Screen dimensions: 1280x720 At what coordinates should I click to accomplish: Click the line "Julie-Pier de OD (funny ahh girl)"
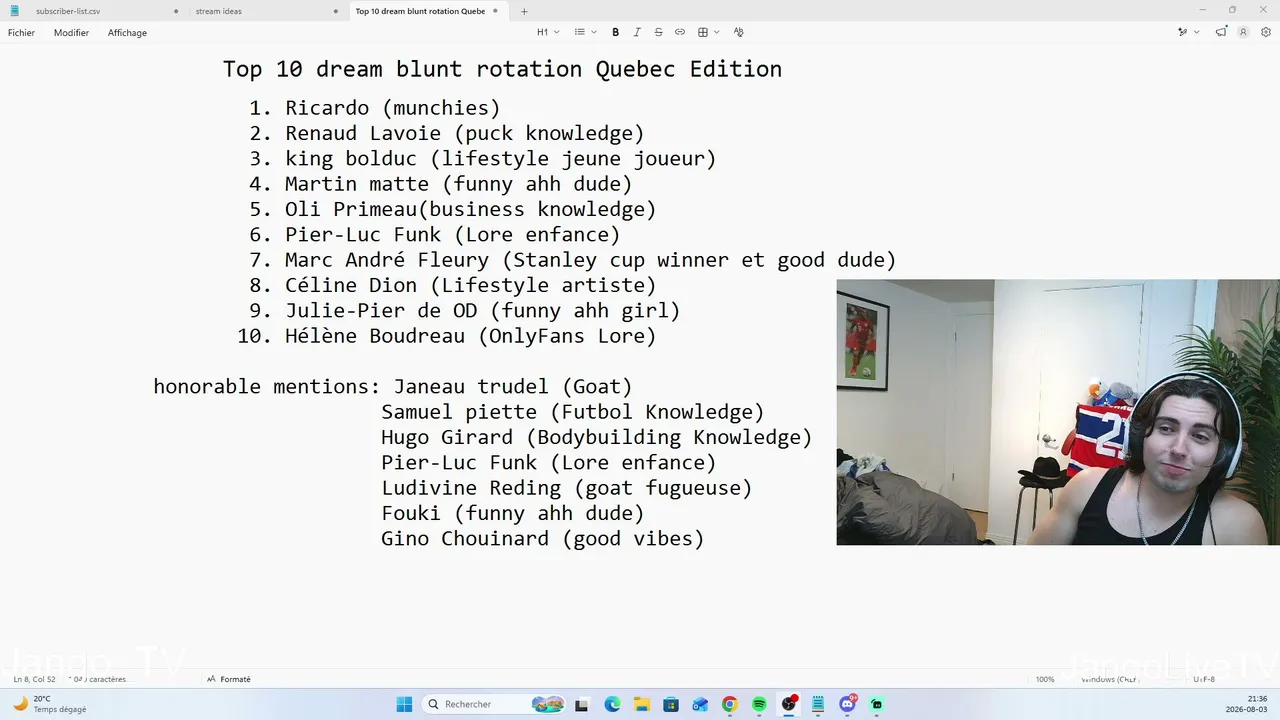[482, 311]
